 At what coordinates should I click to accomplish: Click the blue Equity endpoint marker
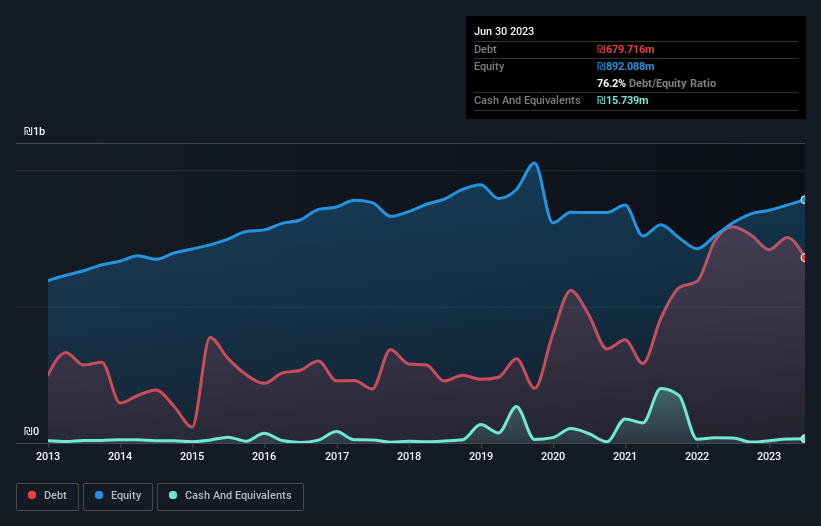(x=804, y=200)
